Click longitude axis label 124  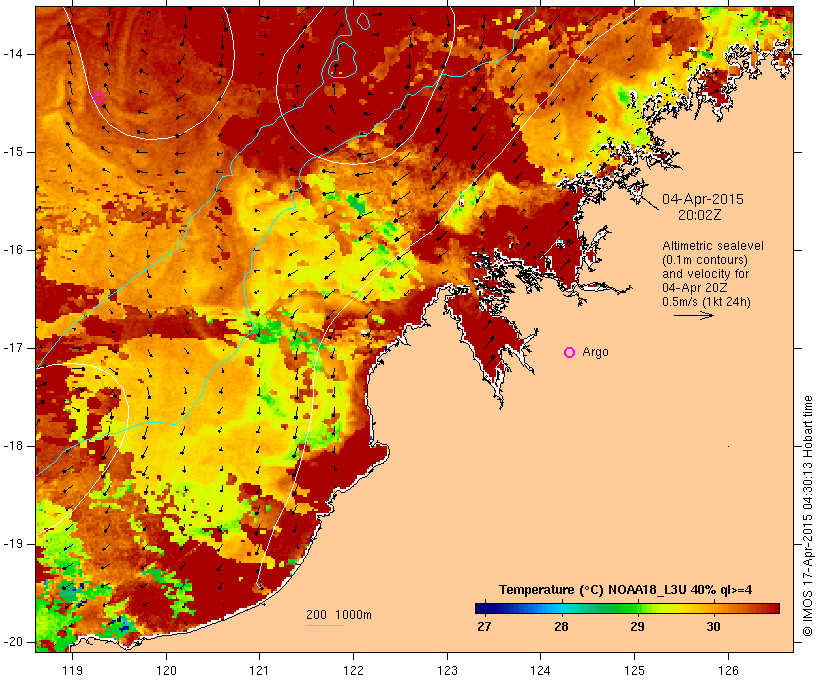[541, 670]
